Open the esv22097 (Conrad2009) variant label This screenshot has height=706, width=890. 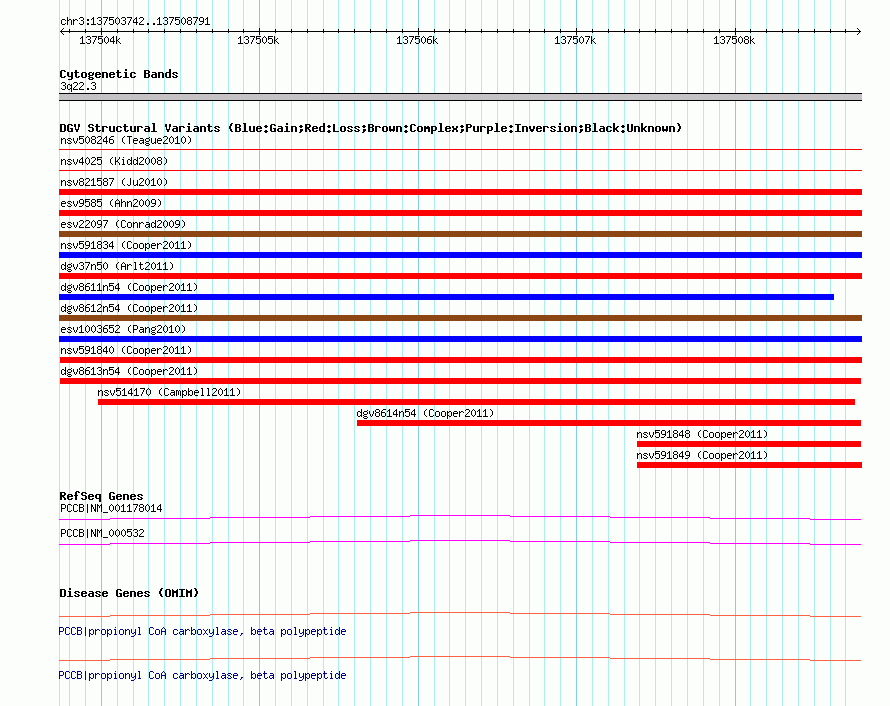tap(123, 224)
